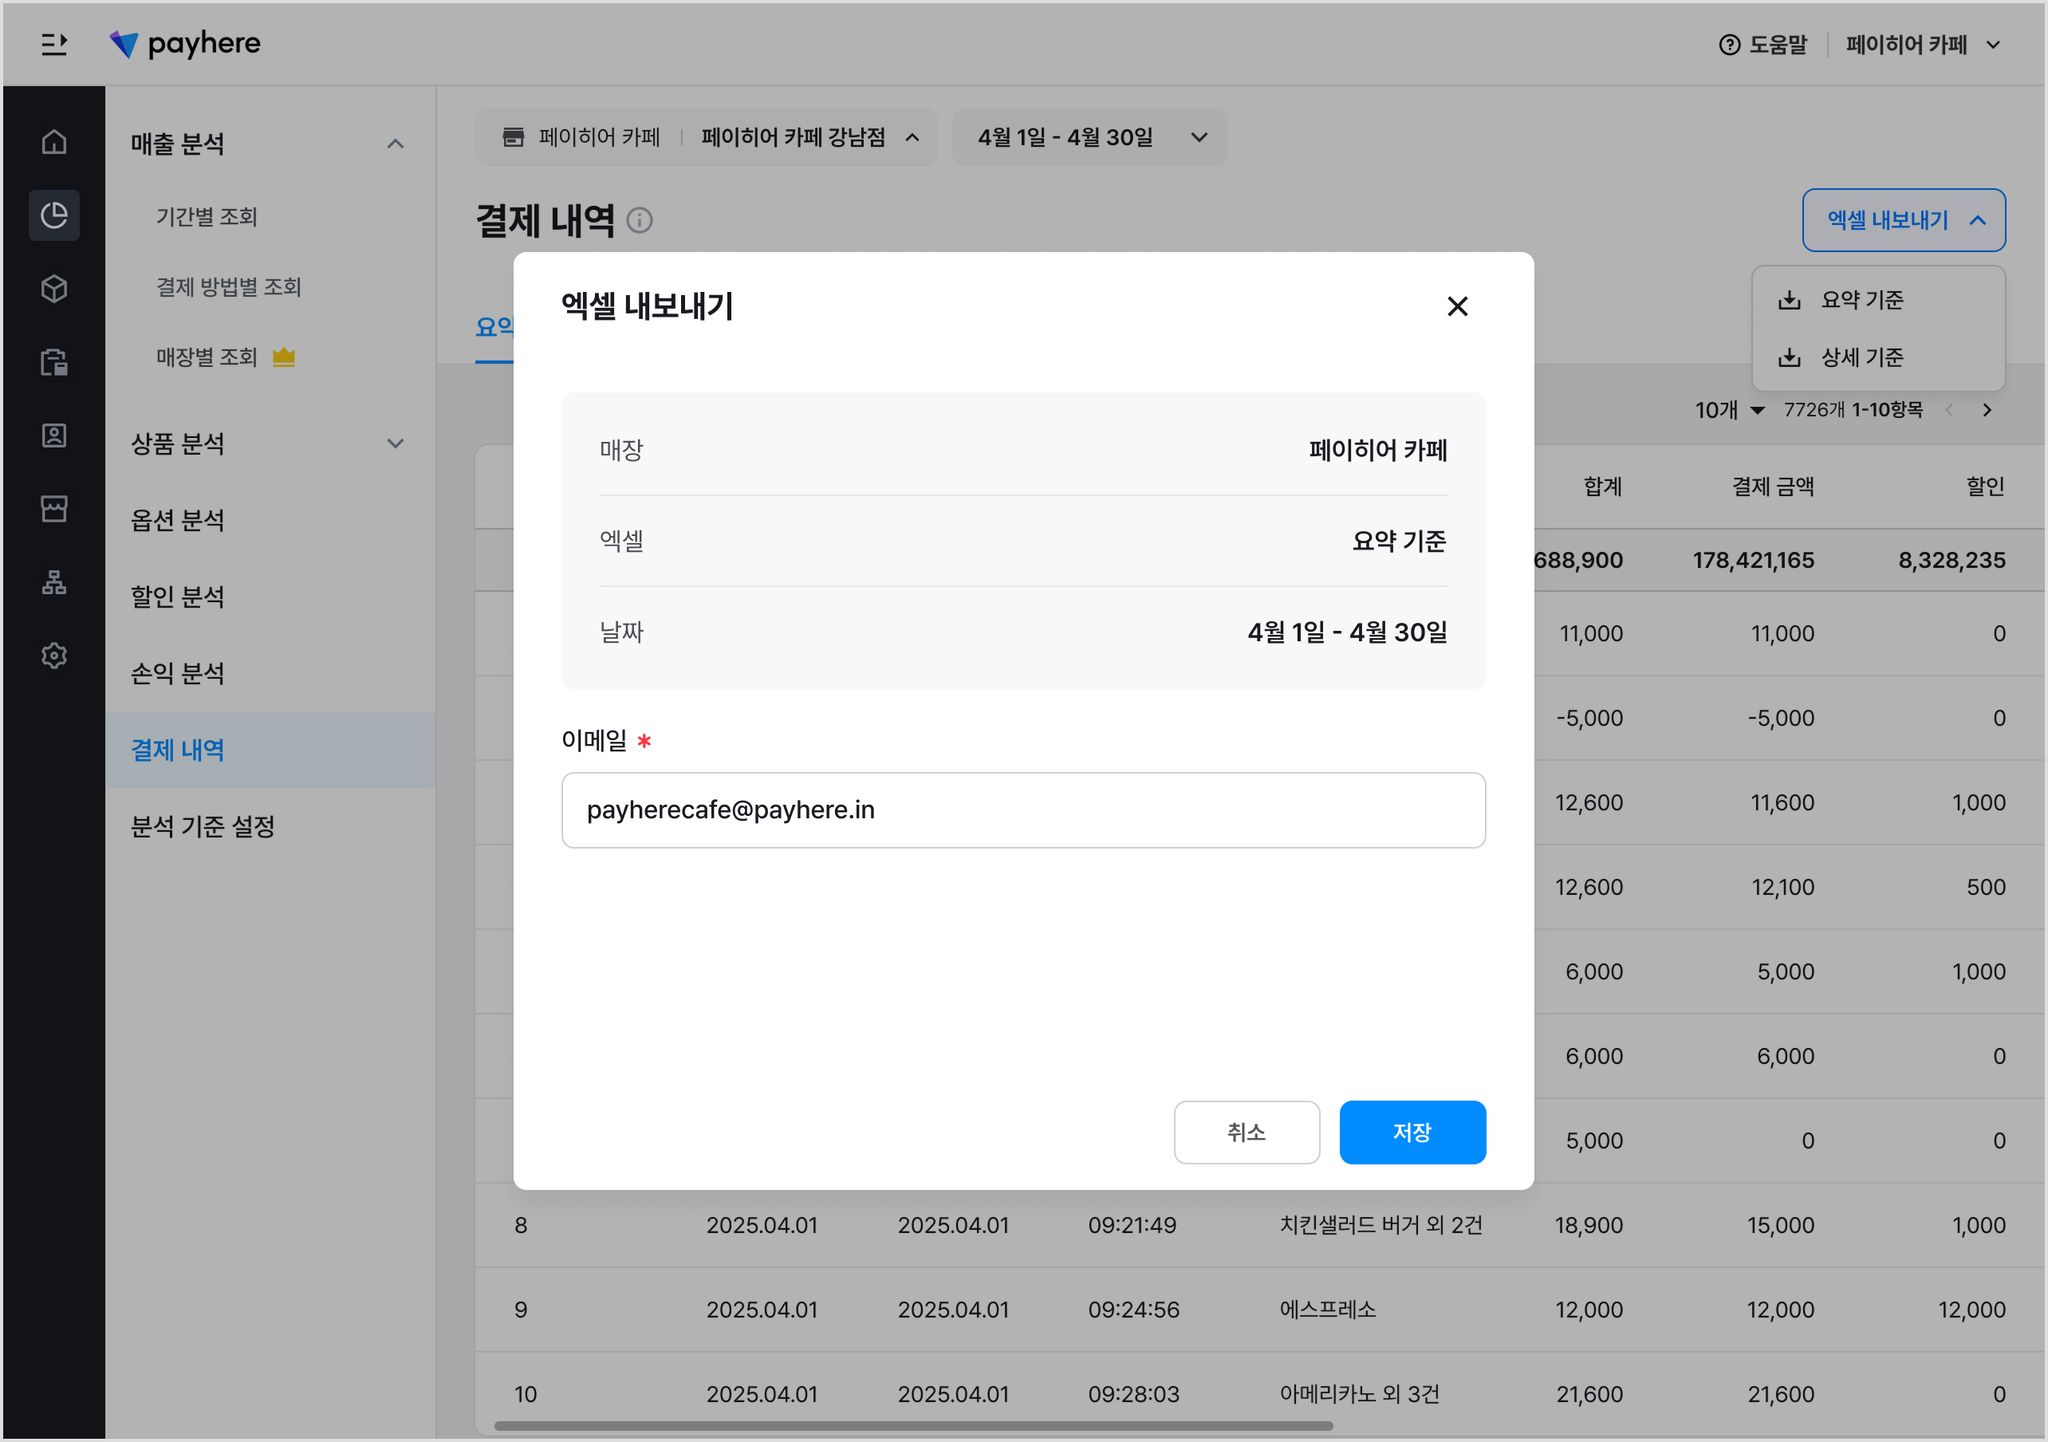Viewport: 2048px width, 1442px height.
Task: Open the clipboard icon in sidebar
Action: (x=54, y=362)
